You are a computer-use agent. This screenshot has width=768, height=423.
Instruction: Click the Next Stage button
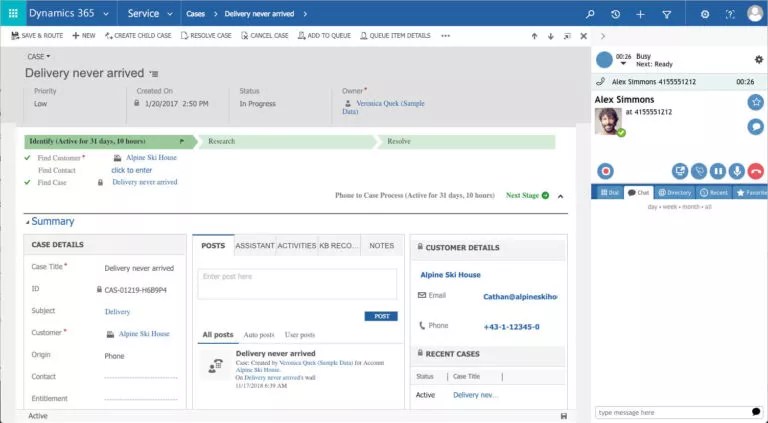[527, 195]
